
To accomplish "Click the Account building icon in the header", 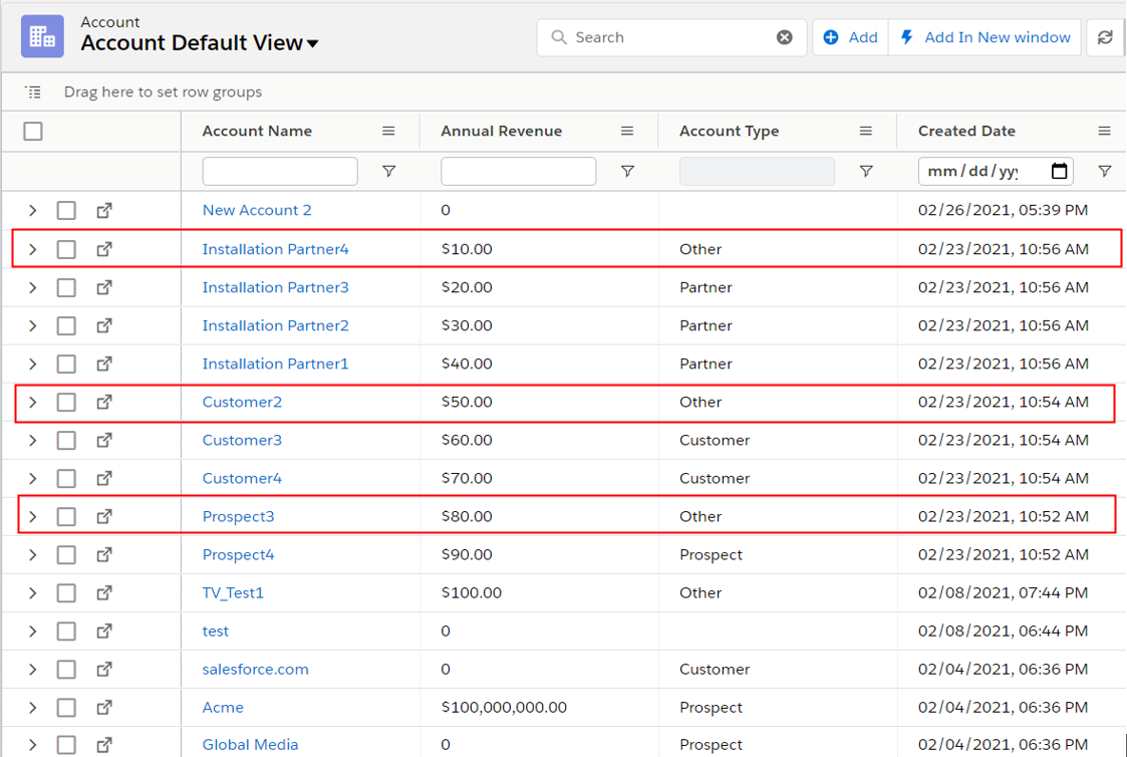I will pos(43,36).
